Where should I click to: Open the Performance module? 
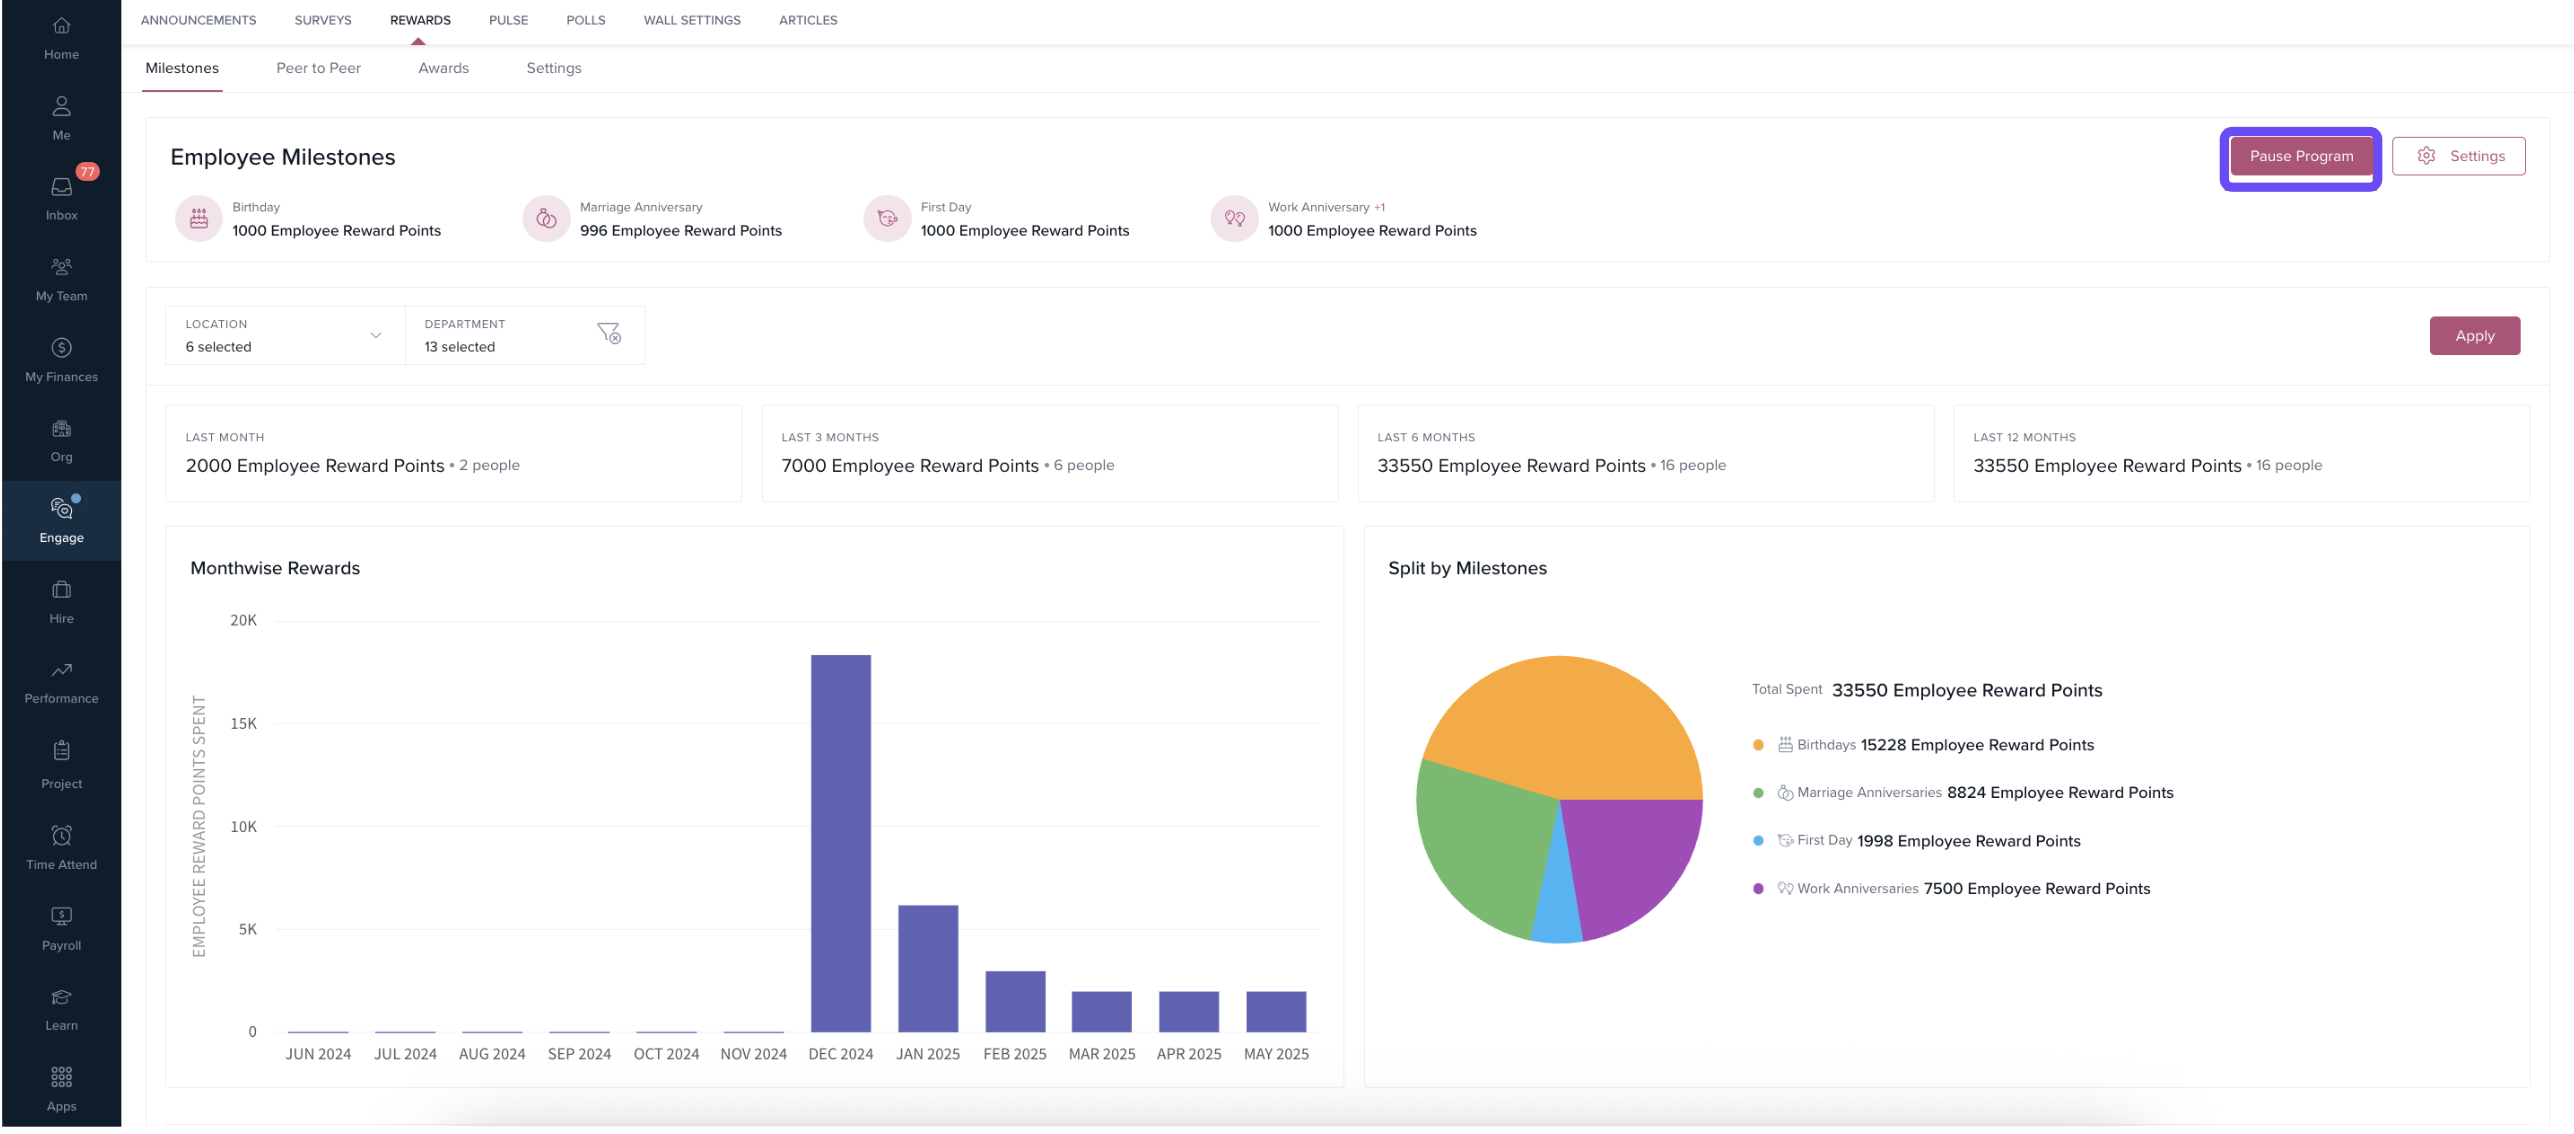[x=61, y=672]
